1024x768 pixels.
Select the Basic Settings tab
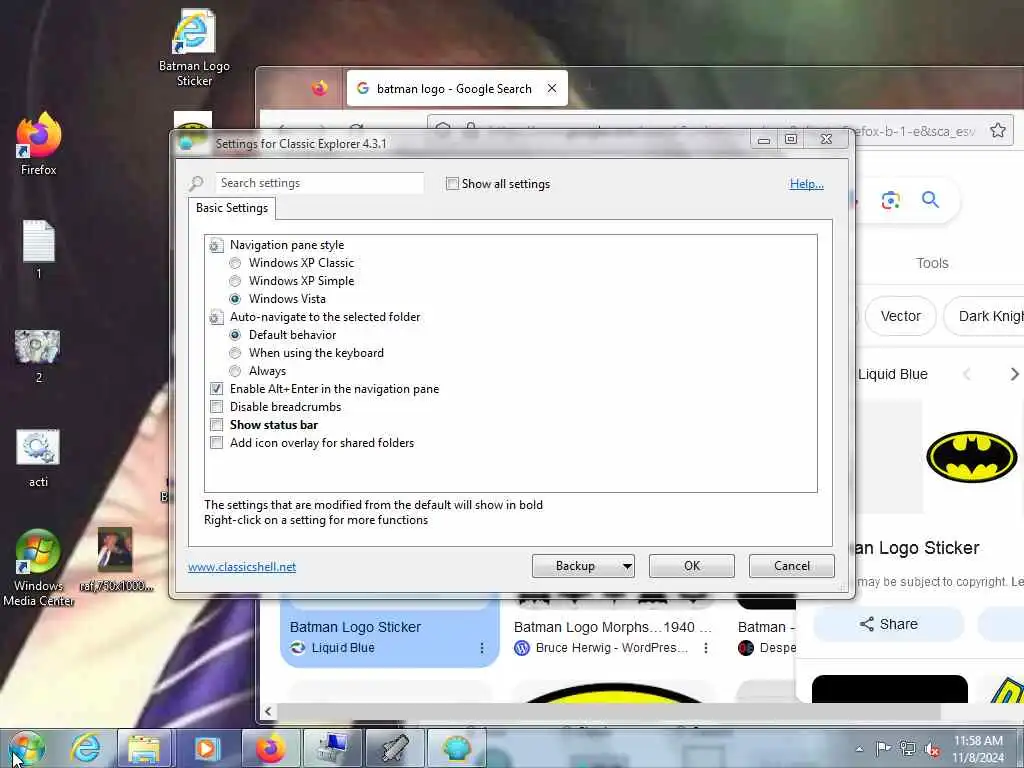[x=232, y=208]
